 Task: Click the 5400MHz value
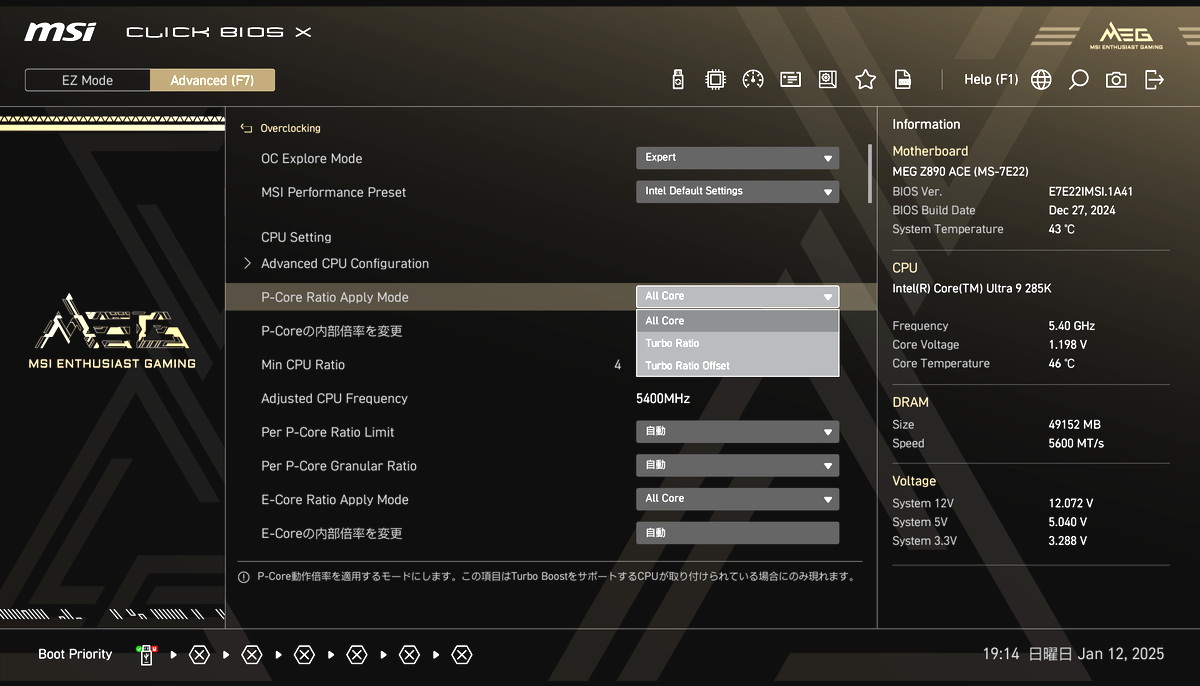[663, 398]
